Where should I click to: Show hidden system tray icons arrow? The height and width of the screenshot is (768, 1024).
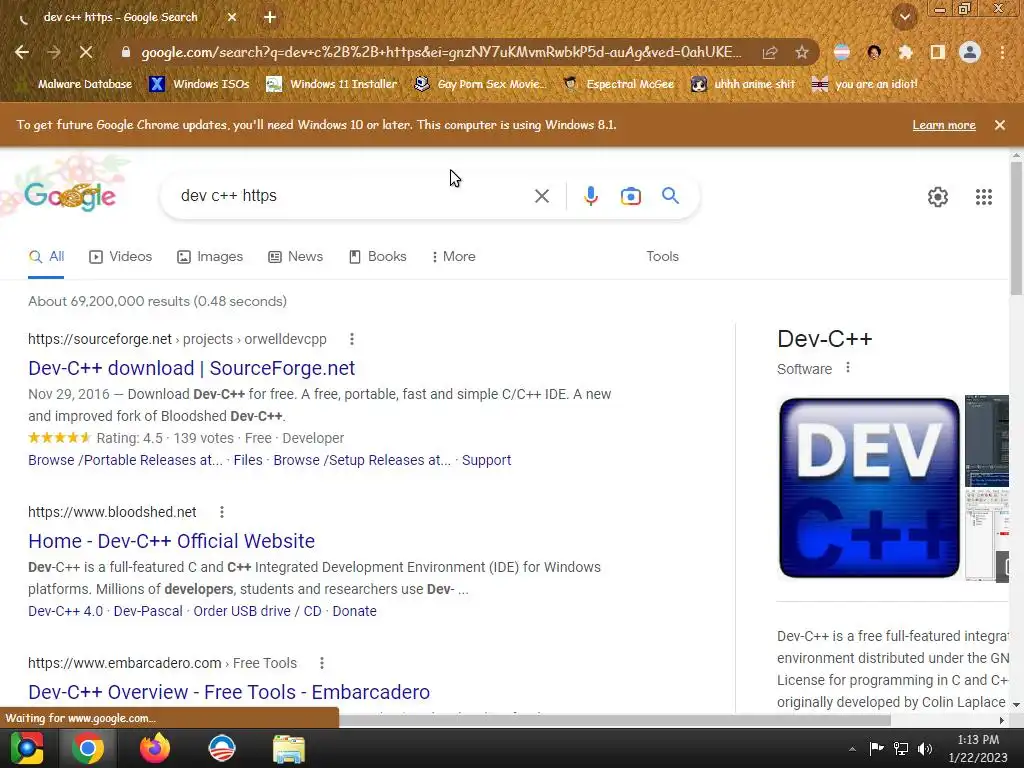click(852, 749)
